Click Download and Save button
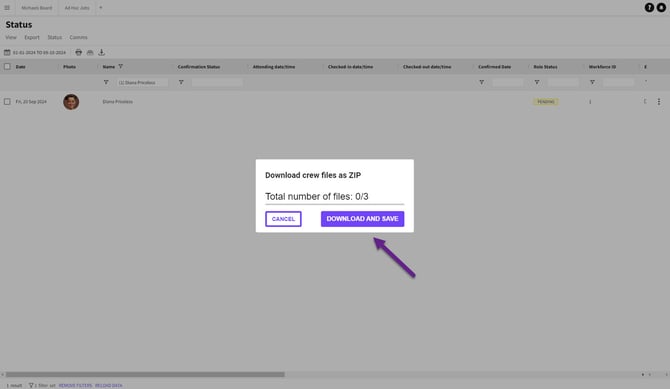670x389 pixels. tap(362, 219)
